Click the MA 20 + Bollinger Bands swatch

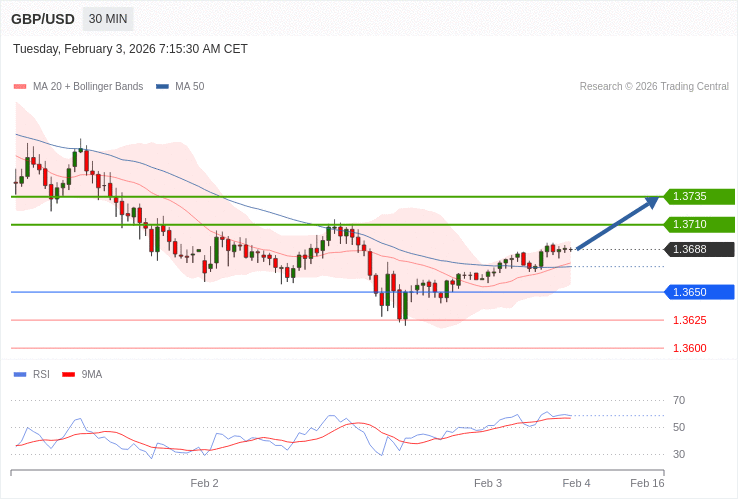pyautogui.click(x=20, y=87)
